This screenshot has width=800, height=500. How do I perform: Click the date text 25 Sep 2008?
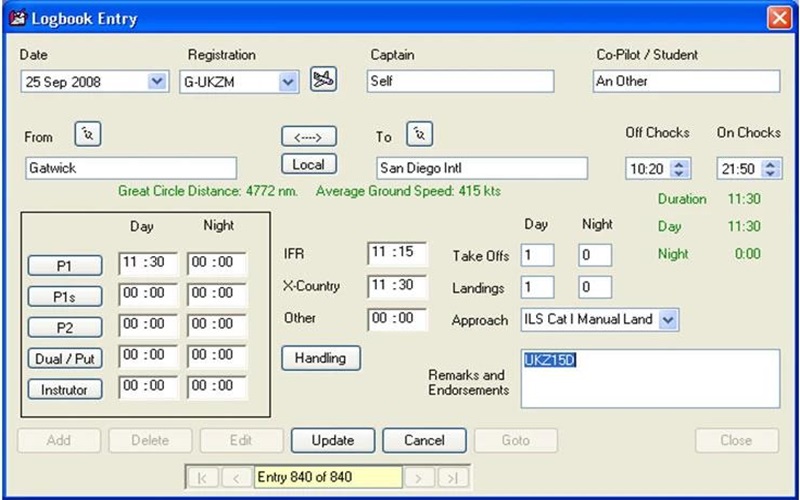click(x=63, y=82)
